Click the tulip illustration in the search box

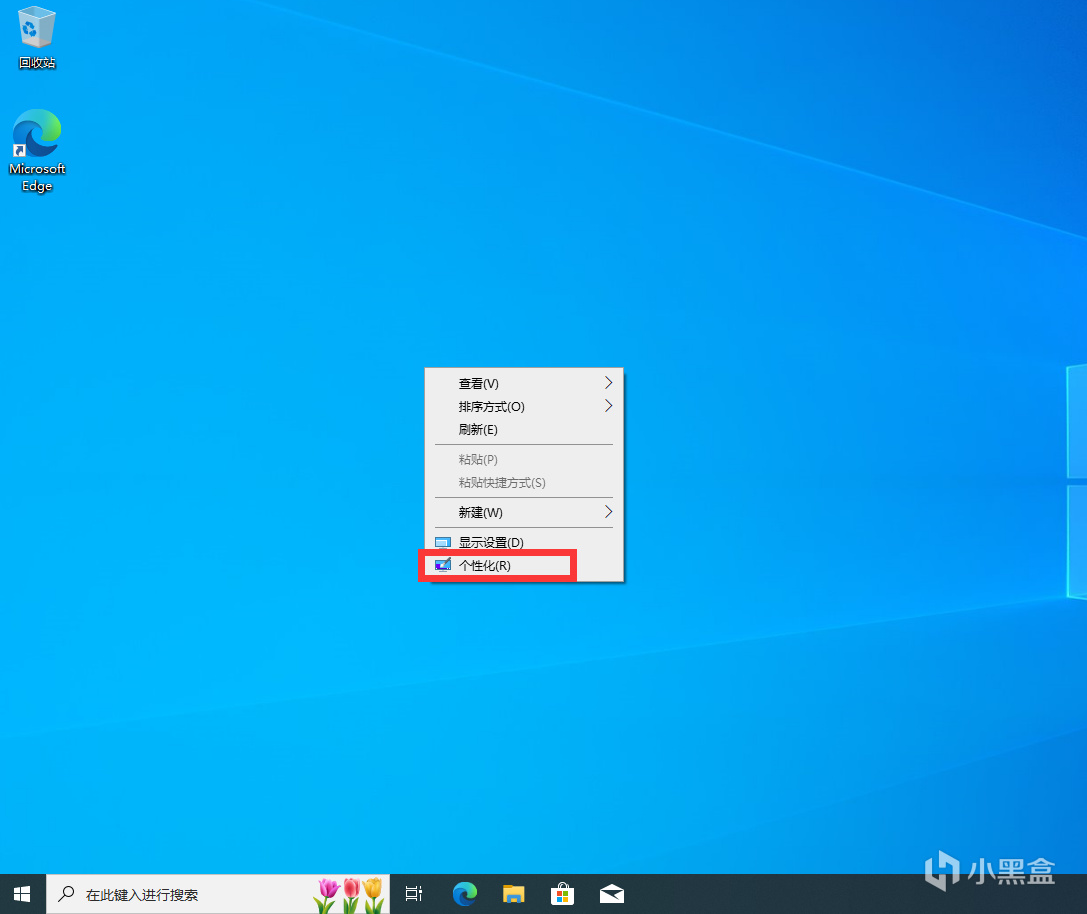[x=350, y=895]
